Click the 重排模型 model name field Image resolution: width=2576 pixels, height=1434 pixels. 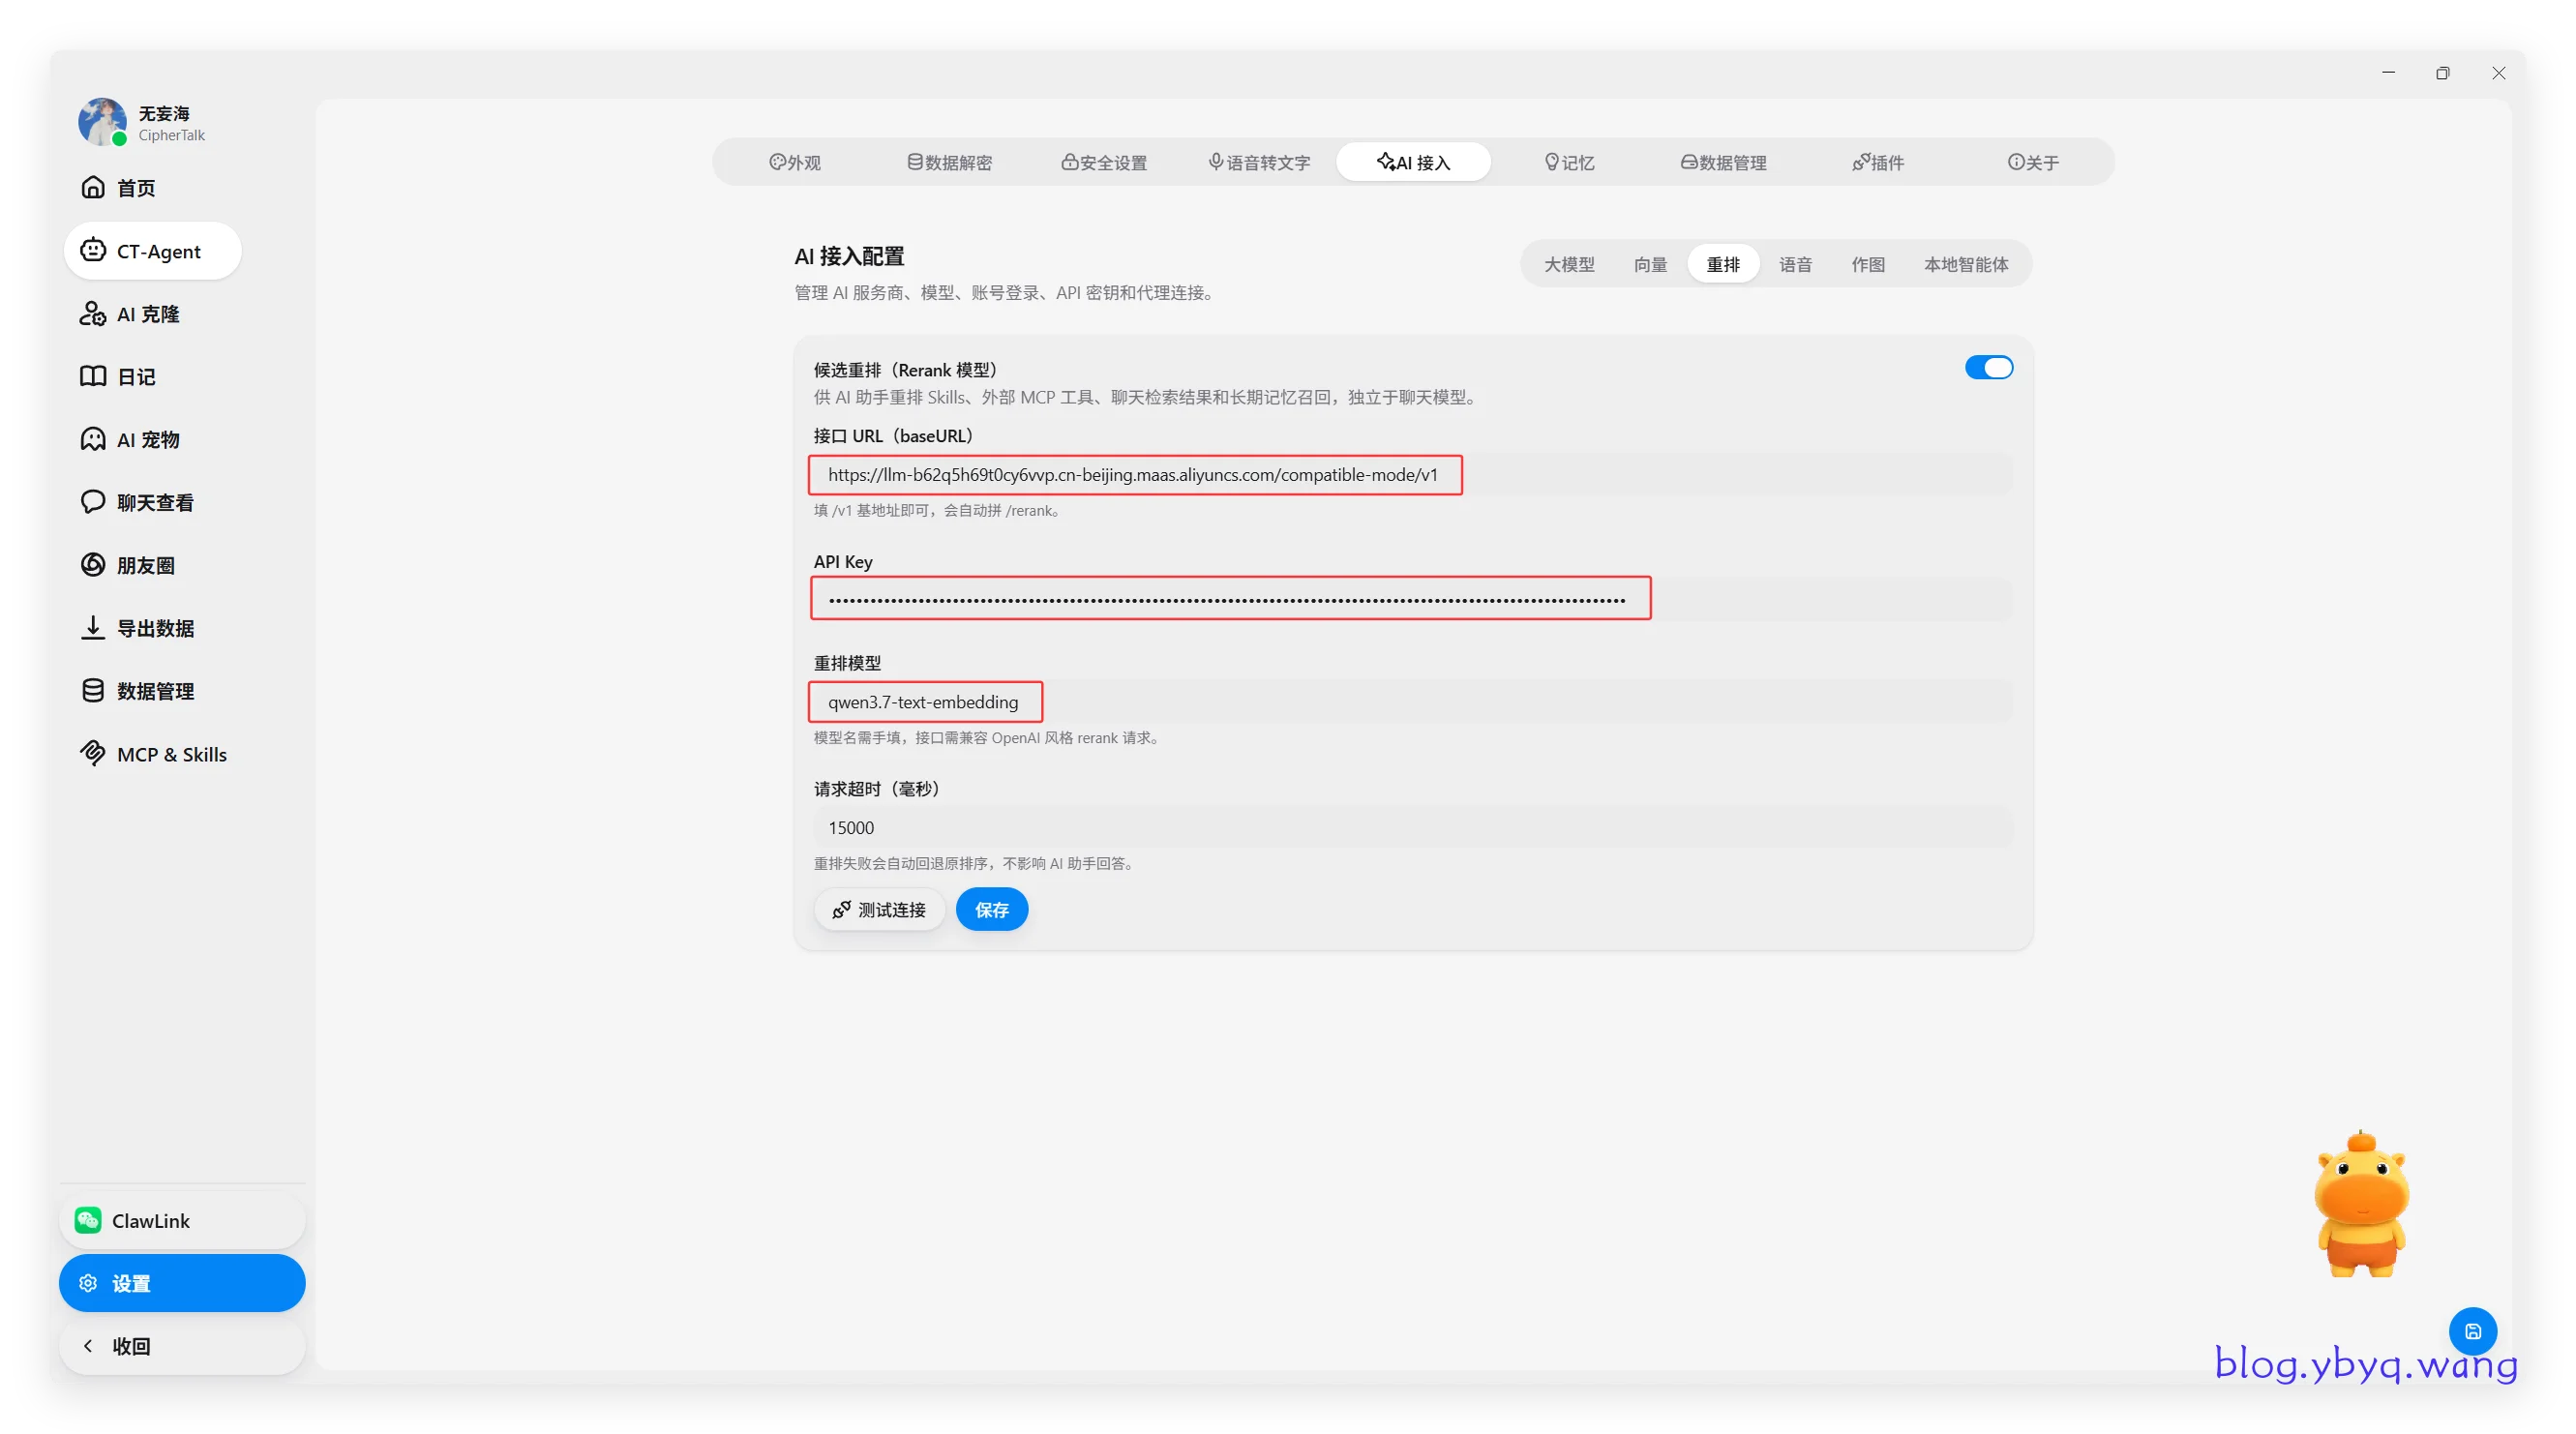(1412, 702)
